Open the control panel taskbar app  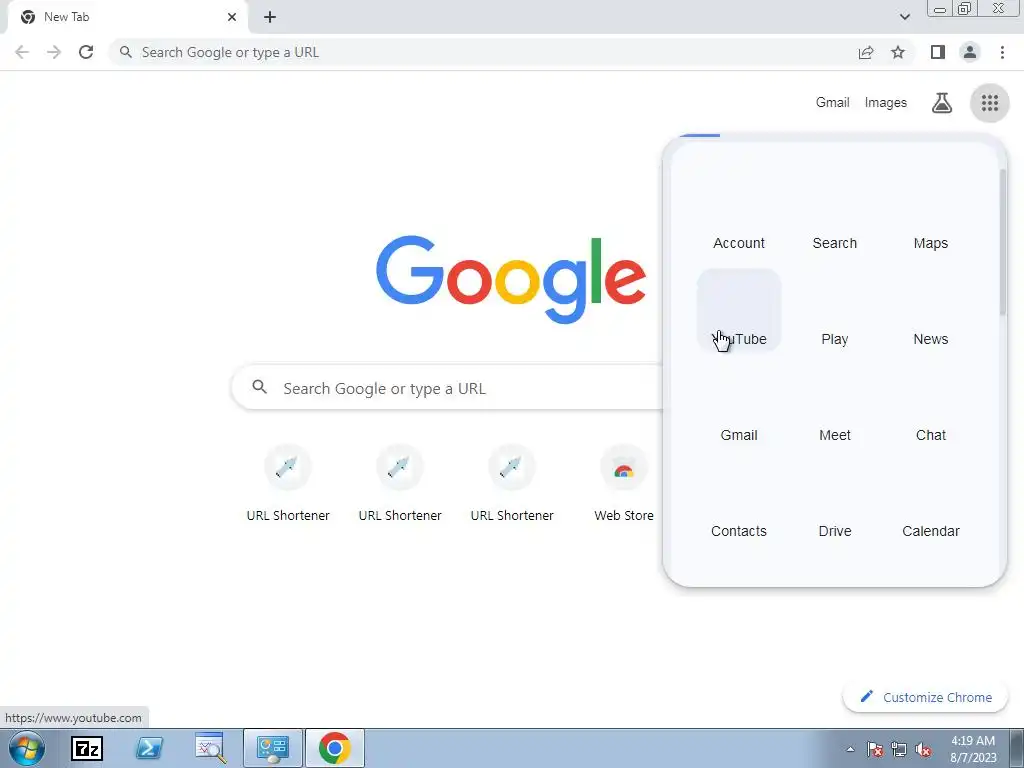tap(273, 748)
